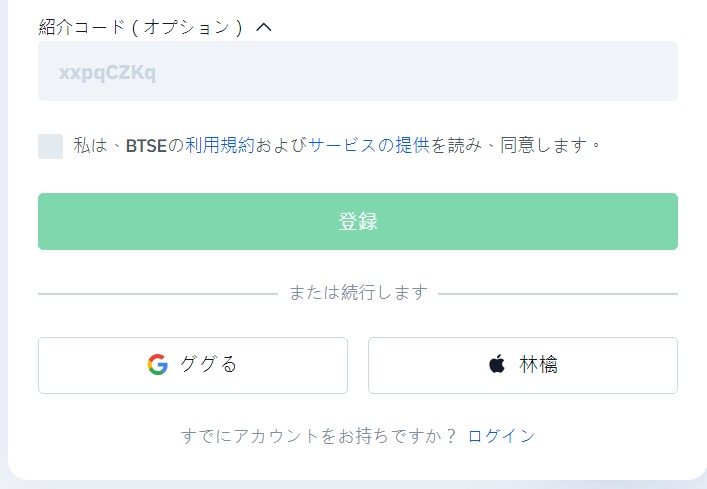Click the 林檎 text label
Image resolution: width=707 pixels, height=489 pixels.
538,364
